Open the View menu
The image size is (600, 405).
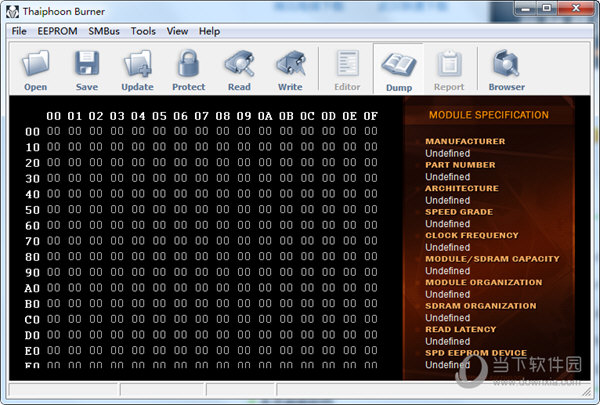pos(177,31)
